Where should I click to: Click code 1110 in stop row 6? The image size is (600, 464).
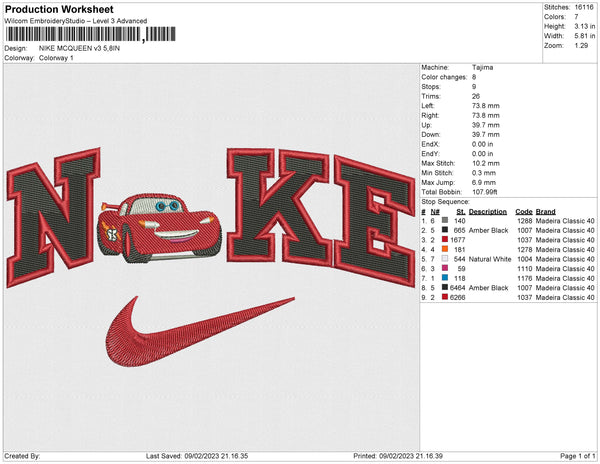525,269
